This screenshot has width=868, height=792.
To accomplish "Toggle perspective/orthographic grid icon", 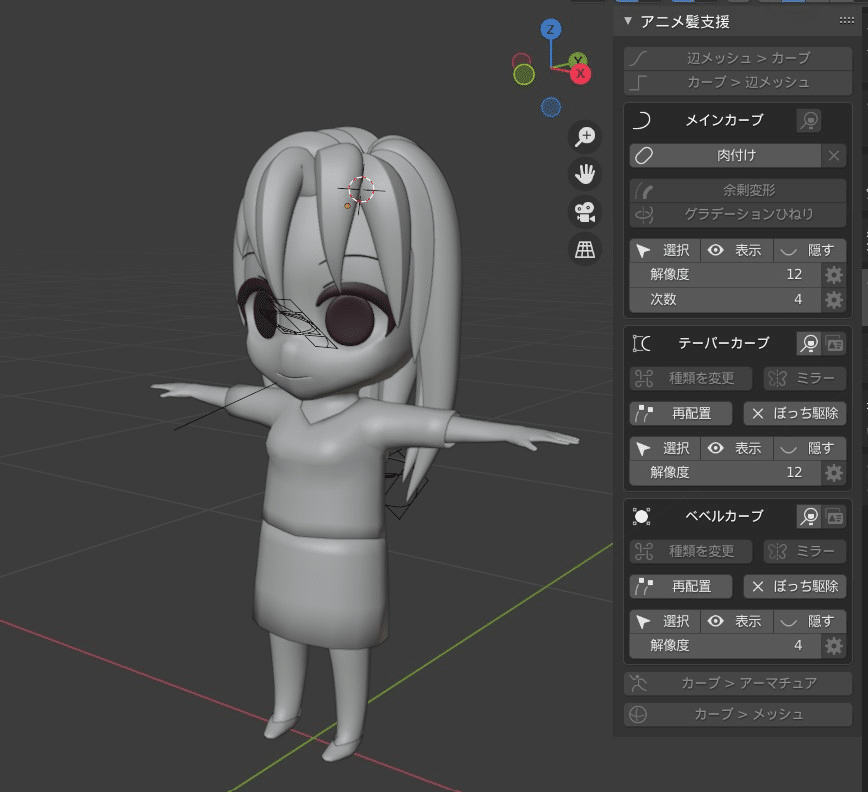I will (x=585, y=250).
